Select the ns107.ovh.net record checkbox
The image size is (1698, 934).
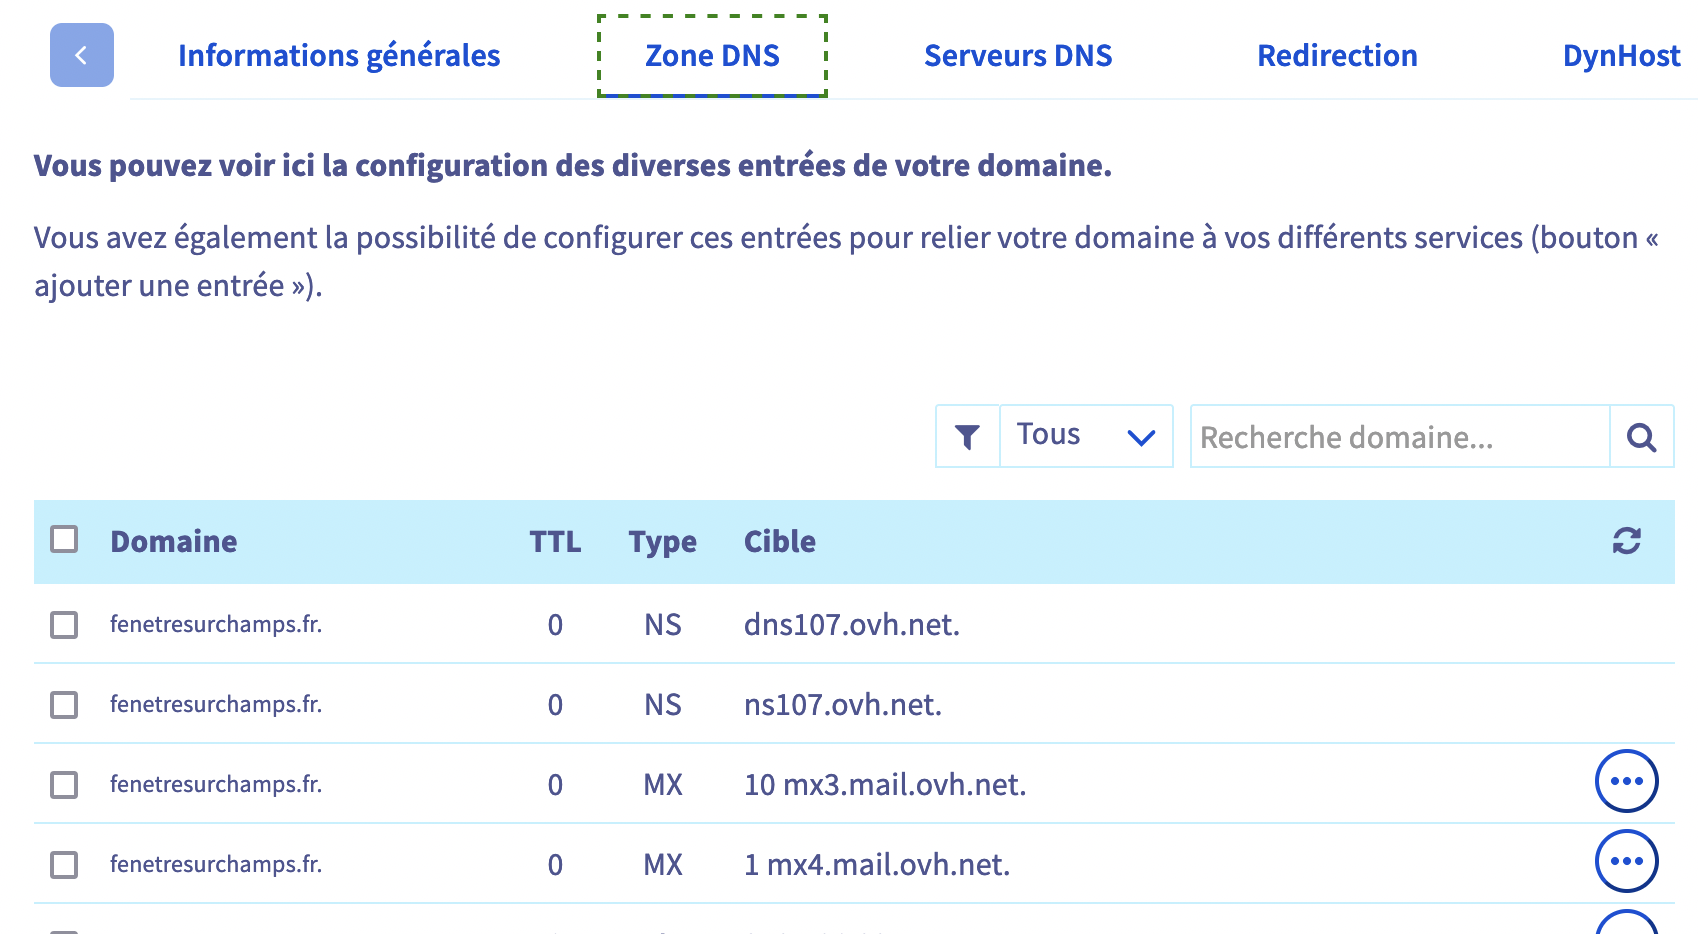64,705
